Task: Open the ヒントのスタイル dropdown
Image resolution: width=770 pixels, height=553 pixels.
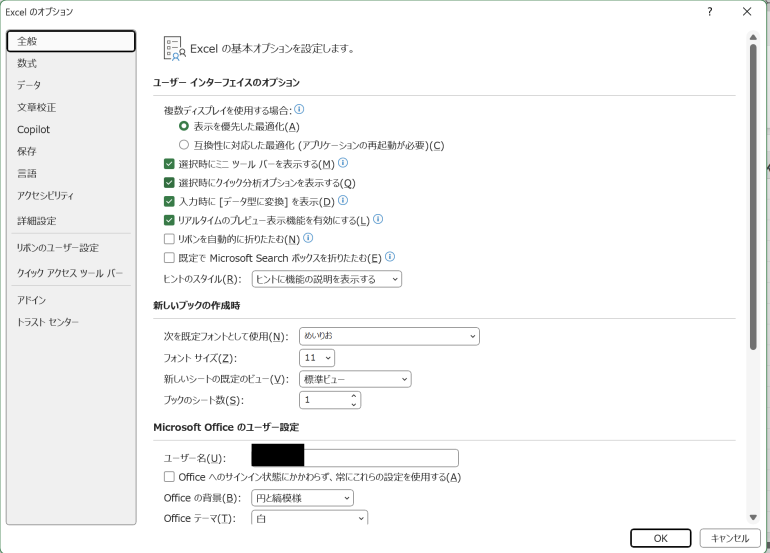Action: tap(325, 279)
